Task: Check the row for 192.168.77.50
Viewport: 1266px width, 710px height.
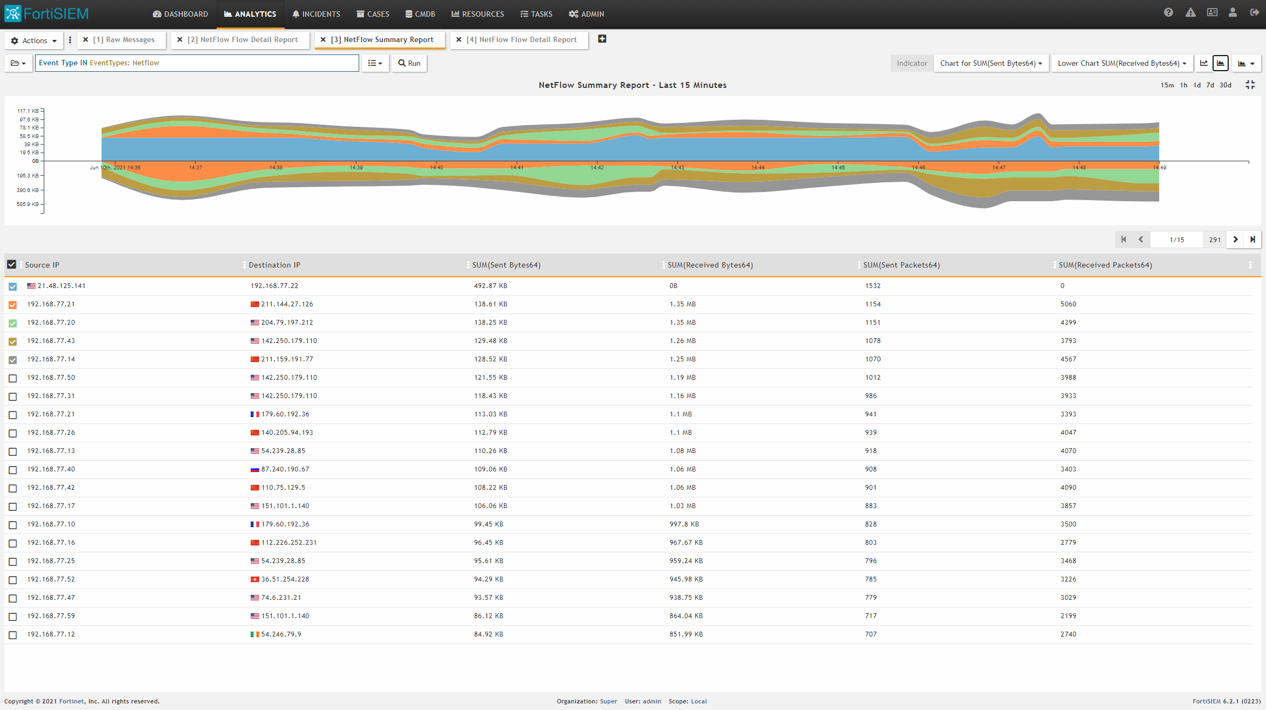Action: coord(11,377)
